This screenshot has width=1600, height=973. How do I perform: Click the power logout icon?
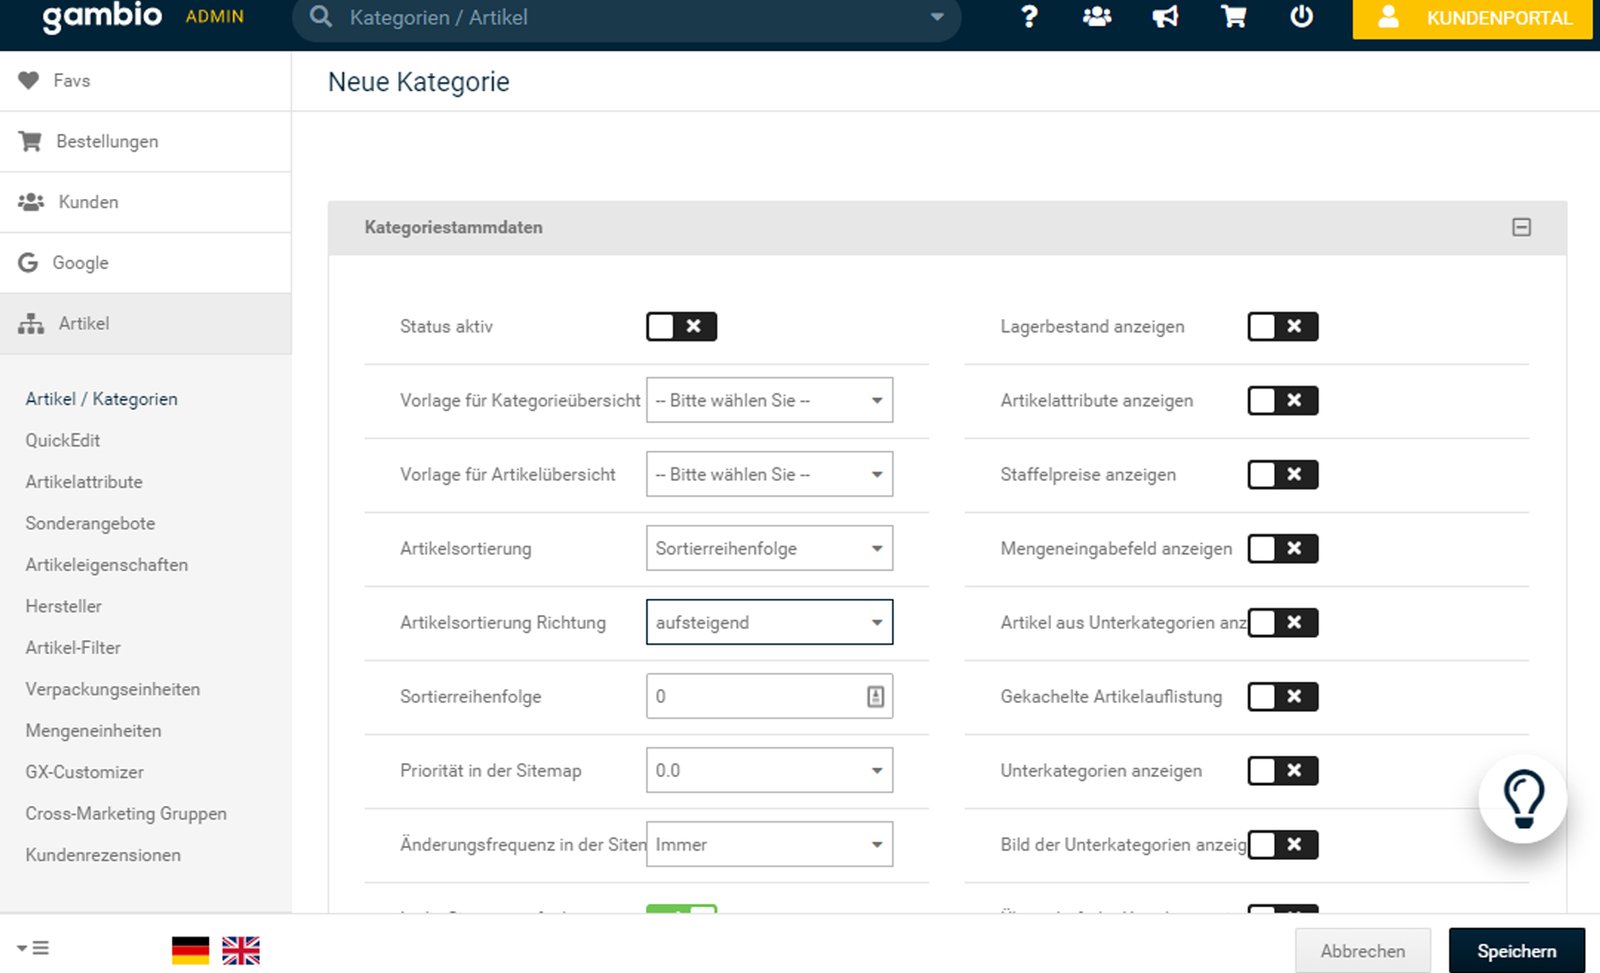point(1301,17)
